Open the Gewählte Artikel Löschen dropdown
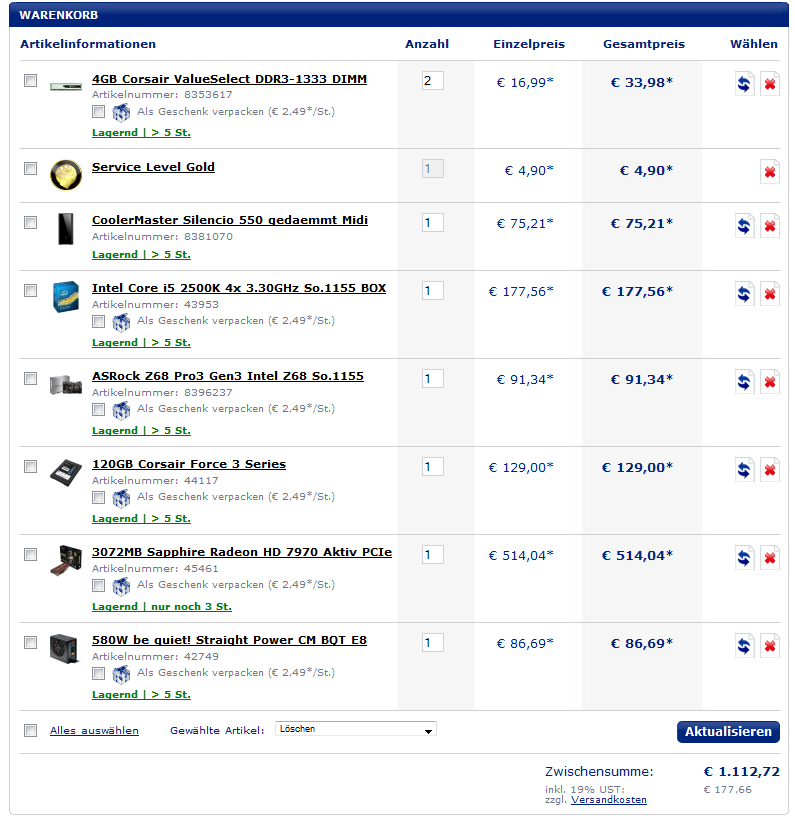Image resolution: width=795 pixels, height=822 pixels. (356, 729)
